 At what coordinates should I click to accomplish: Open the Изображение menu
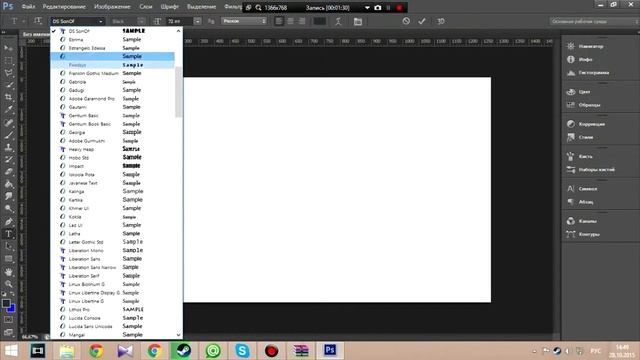[112, 7]
